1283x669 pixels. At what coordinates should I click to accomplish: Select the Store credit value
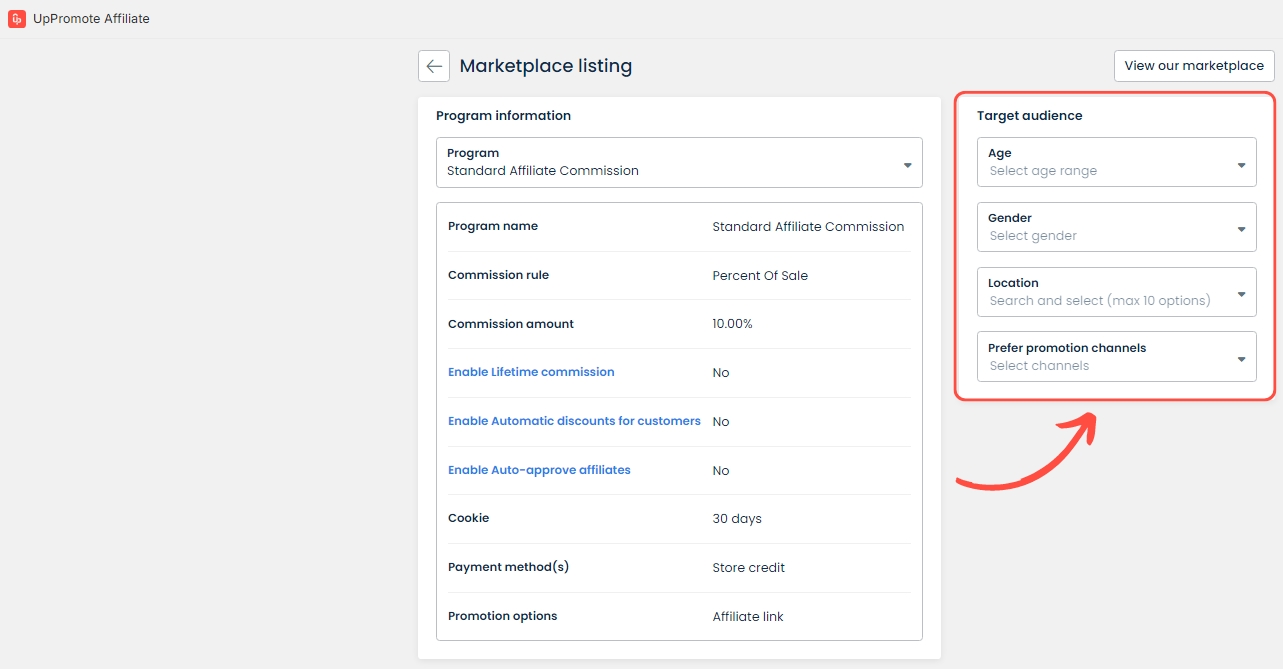click(x=748, y=568)
